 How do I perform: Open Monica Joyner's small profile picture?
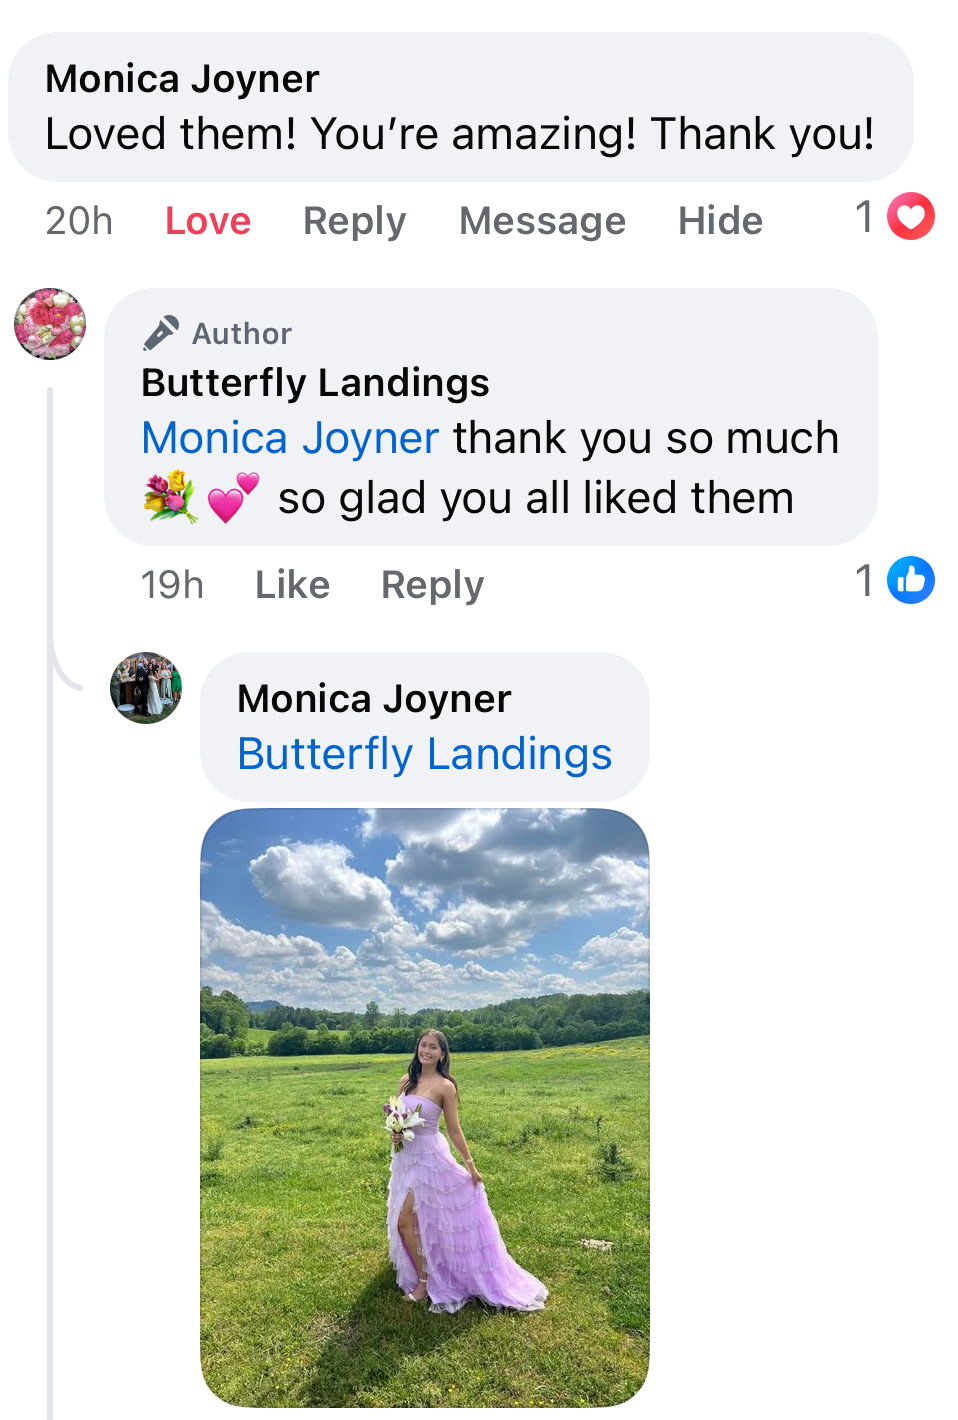click(x=146, y=688)
